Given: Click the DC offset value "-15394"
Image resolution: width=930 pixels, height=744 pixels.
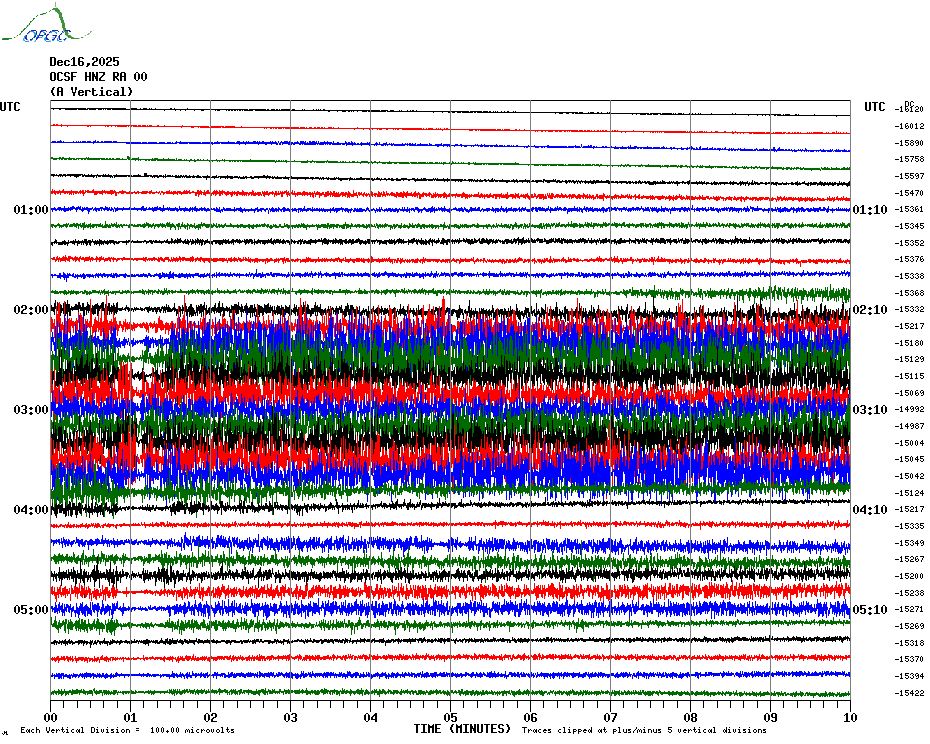Looking at the screenshot, I should point(909,676).
